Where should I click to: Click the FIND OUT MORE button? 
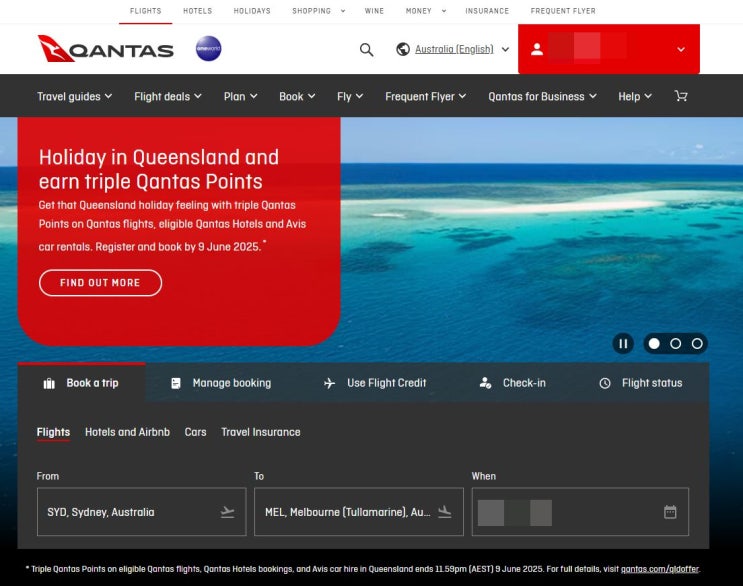click(100, 283)
